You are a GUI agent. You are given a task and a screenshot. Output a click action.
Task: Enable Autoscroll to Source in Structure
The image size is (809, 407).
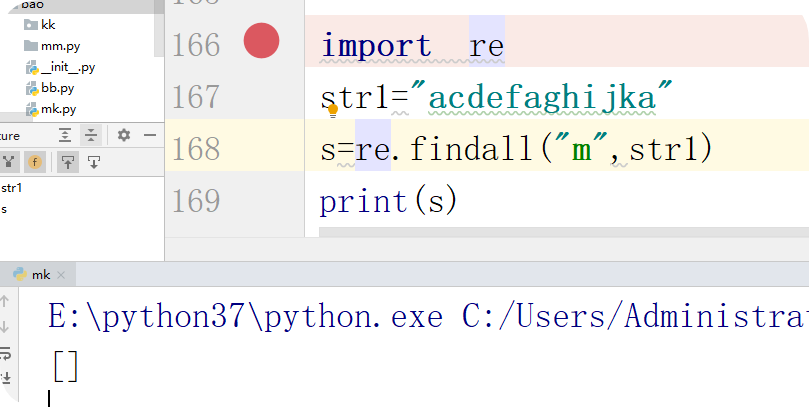[x=67, y=161]
